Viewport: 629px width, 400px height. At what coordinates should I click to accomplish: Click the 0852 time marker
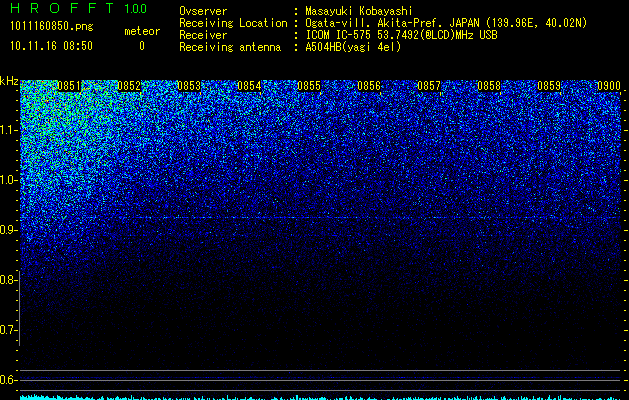point(129,86)
